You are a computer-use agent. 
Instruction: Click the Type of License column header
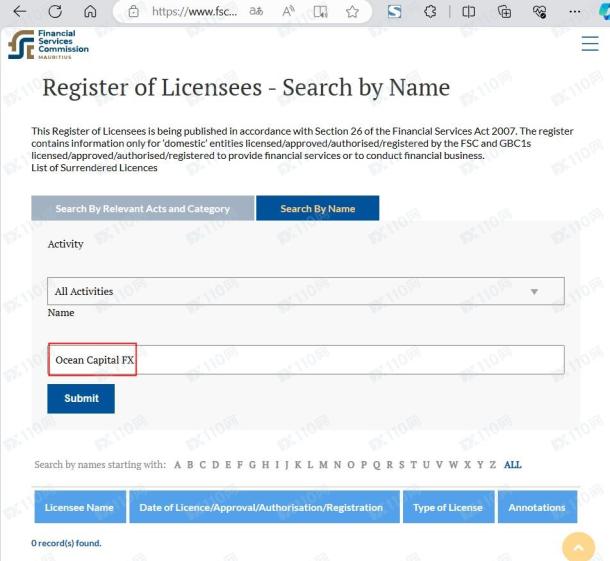tap(449, 507)
